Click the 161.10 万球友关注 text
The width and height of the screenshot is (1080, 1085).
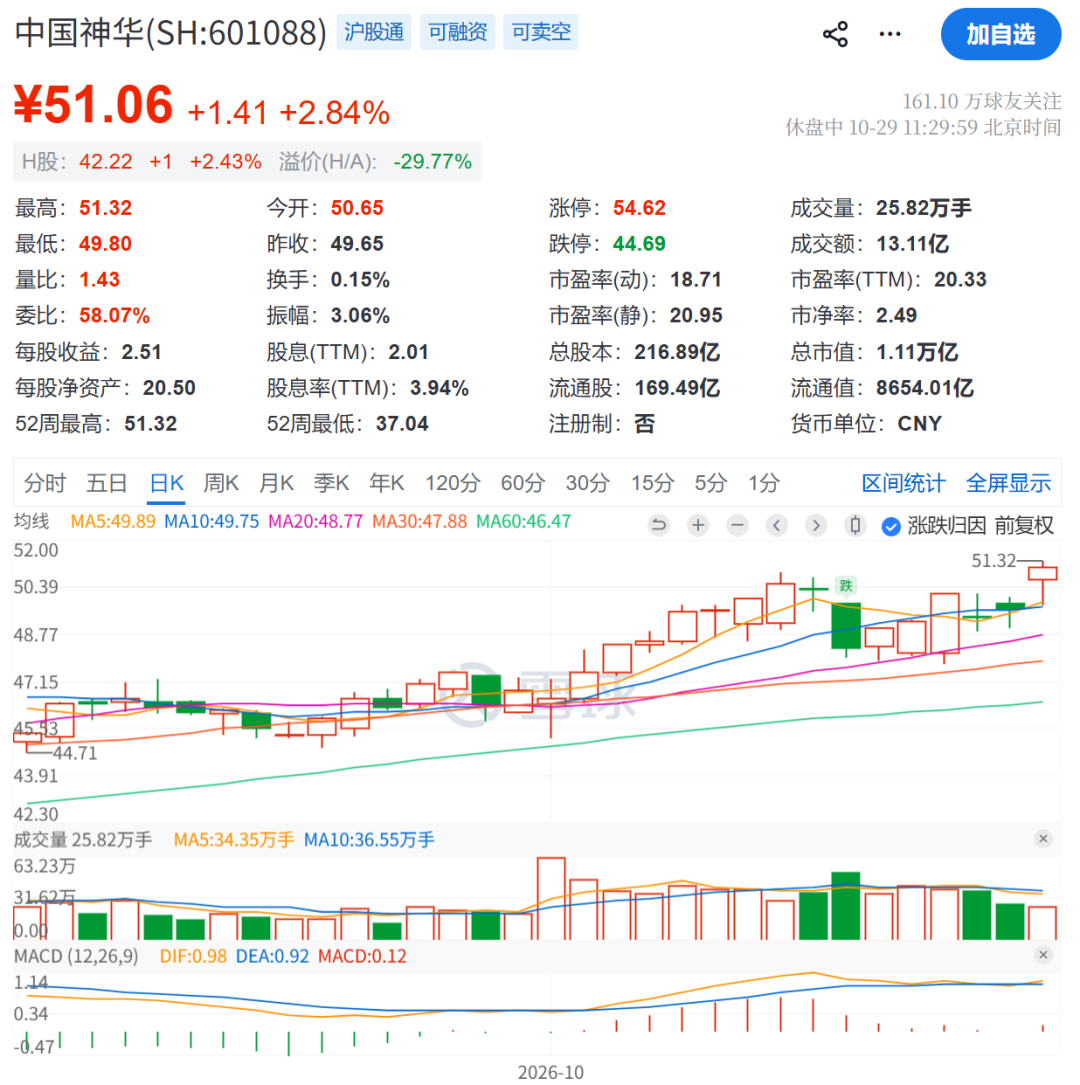point(982,102)
